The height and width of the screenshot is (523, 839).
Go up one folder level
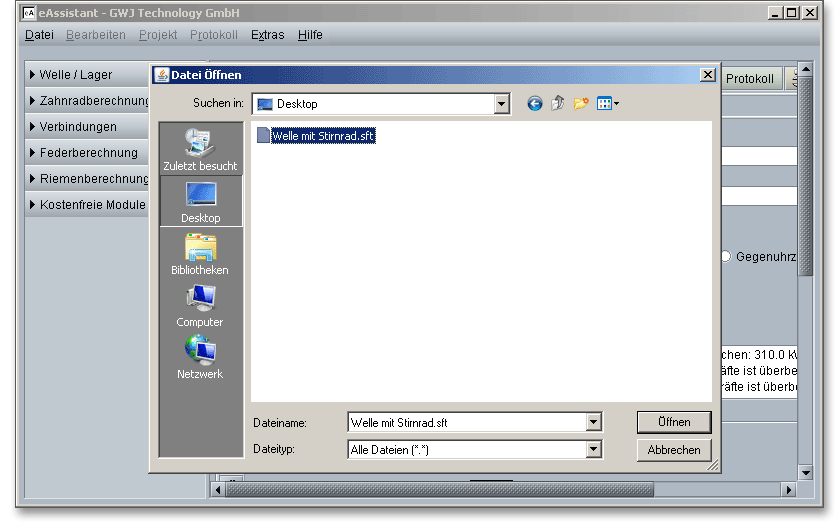click(x=558, y=103)
